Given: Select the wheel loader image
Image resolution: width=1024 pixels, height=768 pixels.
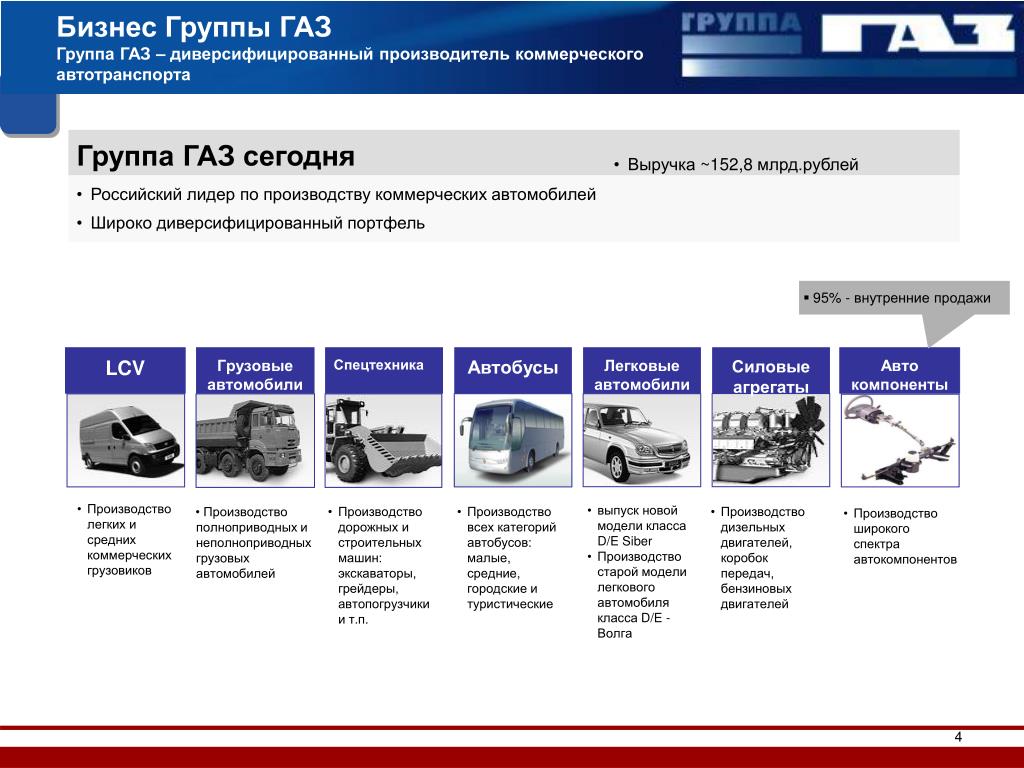Looking at the screenshot, I should [383, 440].
